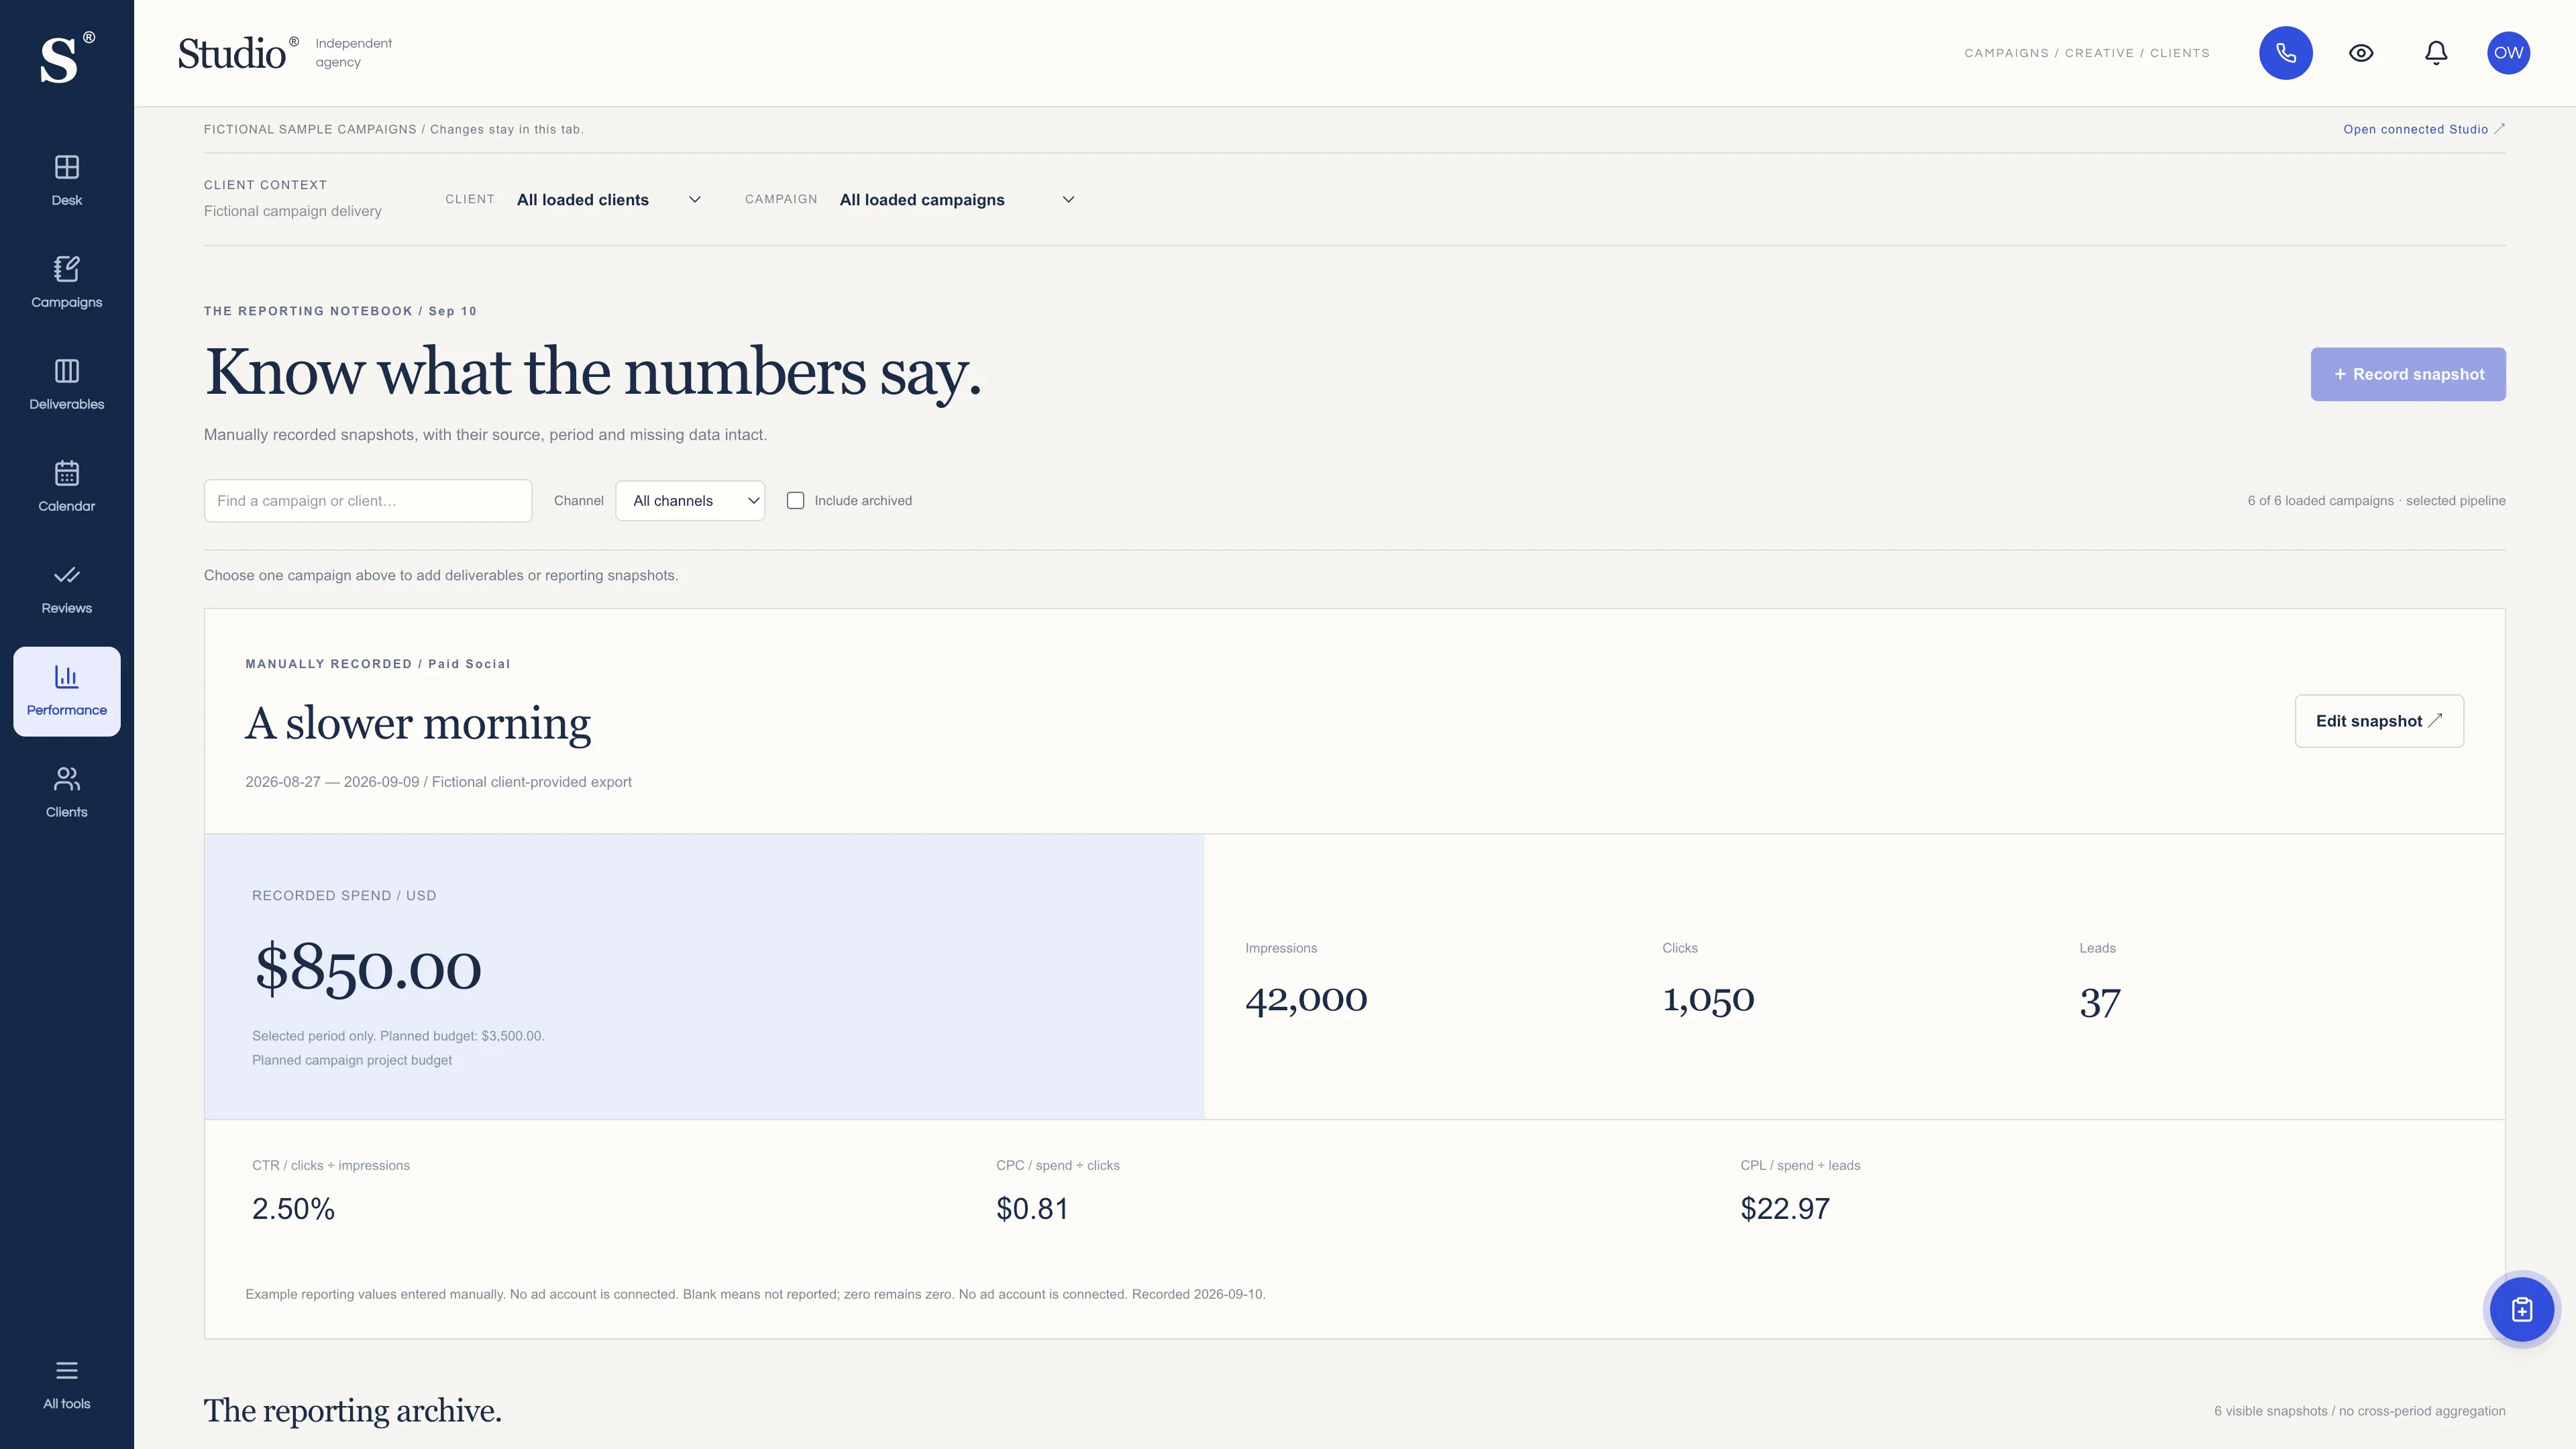Click the 42,000 impressions value
2576x1449 pixels.
[1306, 999]
